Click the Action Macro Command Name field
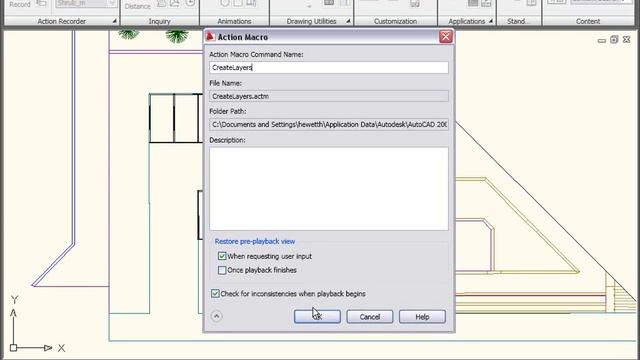This screenshot has width=640, height=360. tap(329, 68)
